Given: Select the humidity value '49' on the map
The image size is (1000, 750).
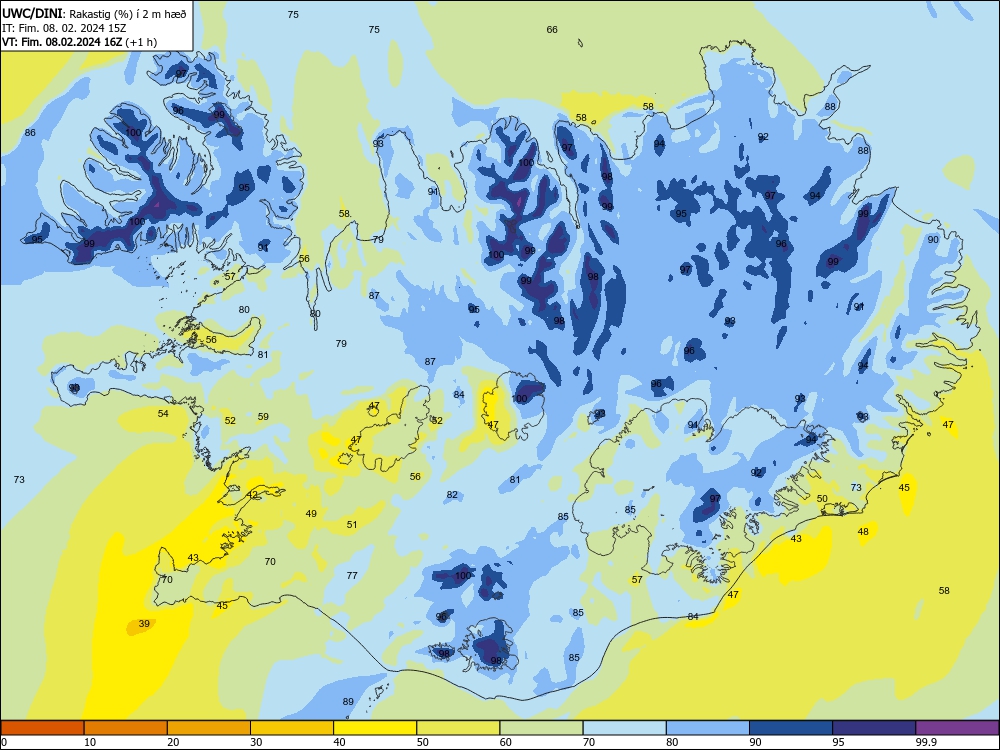Looking at the screenshot, I should [x=311, y=513].
